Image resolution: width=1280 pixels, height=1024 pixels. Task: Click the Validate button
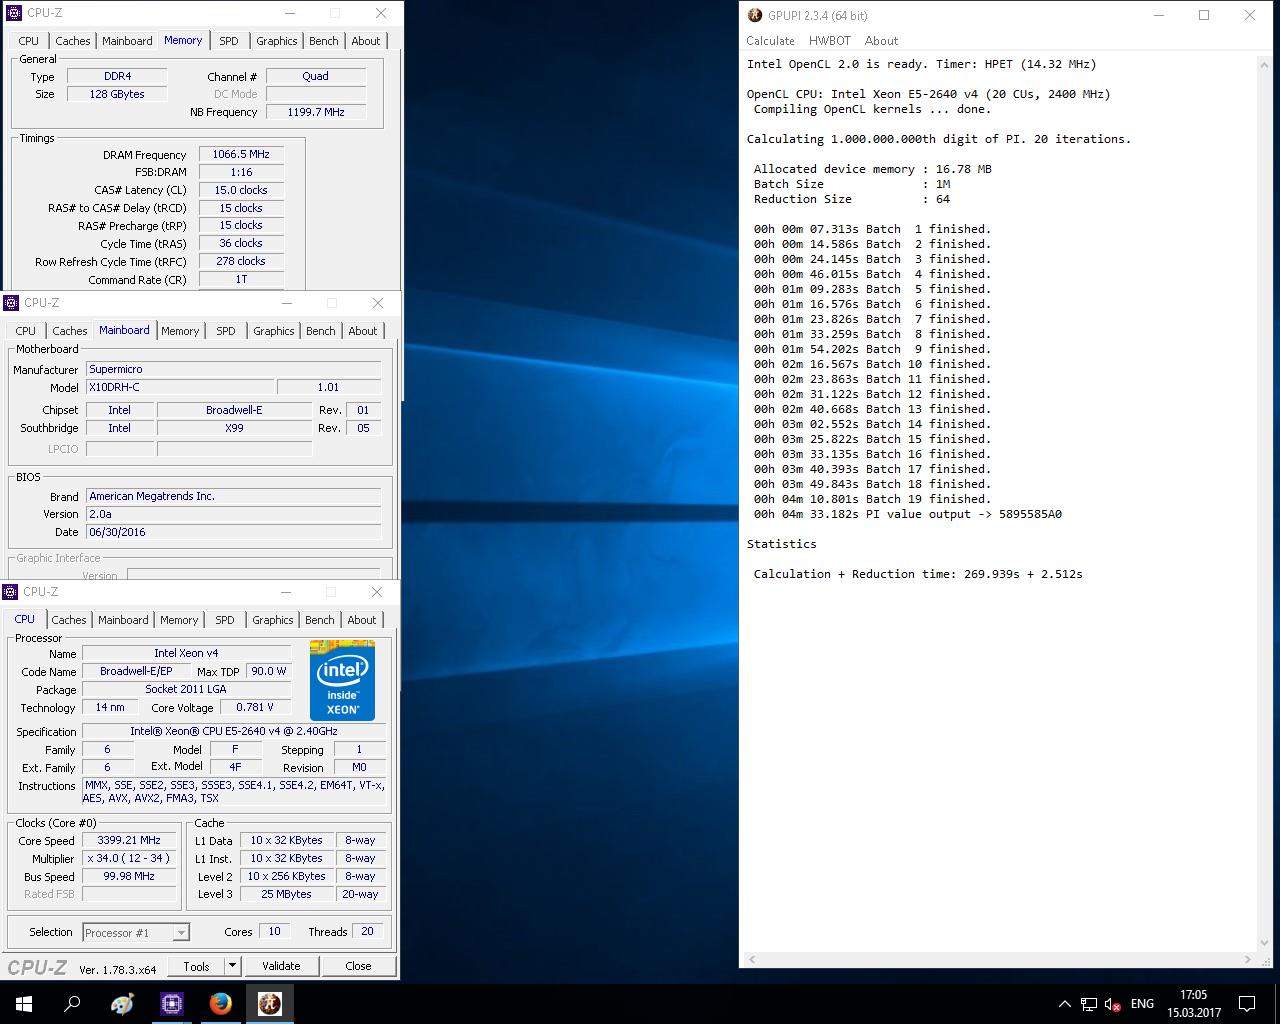tap(281, 966)
